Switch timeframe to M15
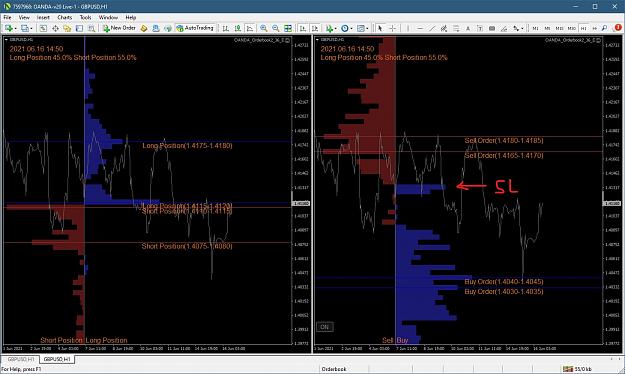 pyautogui.click(x=559, y=28)
